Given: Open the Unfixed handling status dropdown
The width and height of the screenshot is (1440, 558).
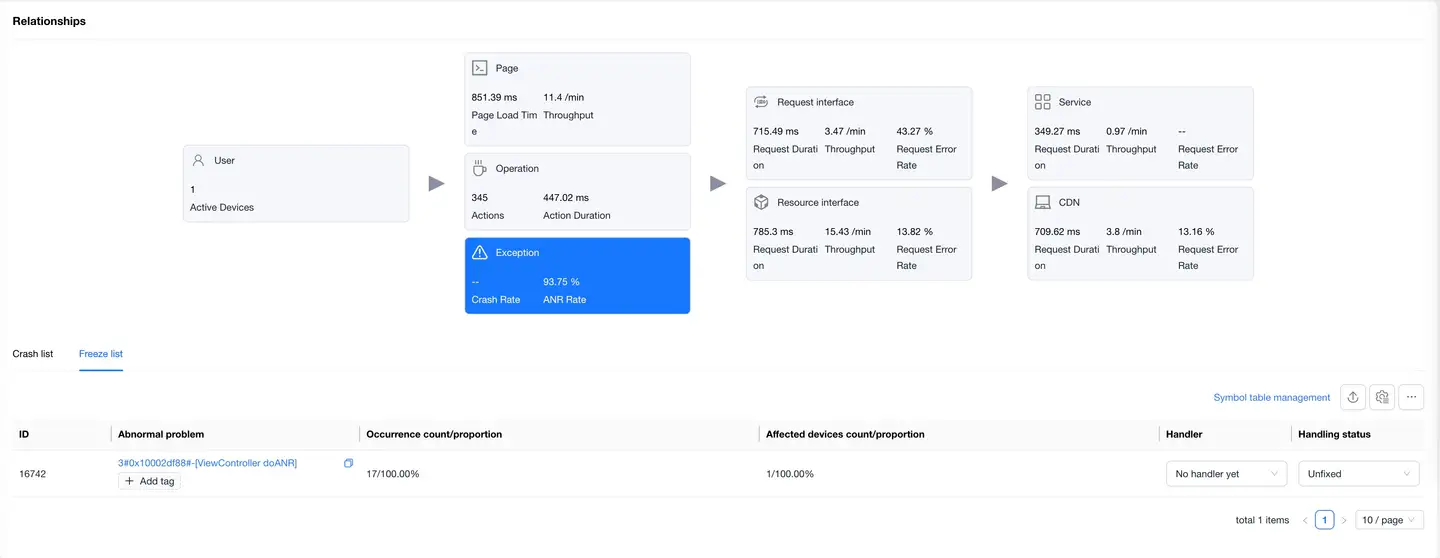Looking at the screenshot, I should point(1358,474).
